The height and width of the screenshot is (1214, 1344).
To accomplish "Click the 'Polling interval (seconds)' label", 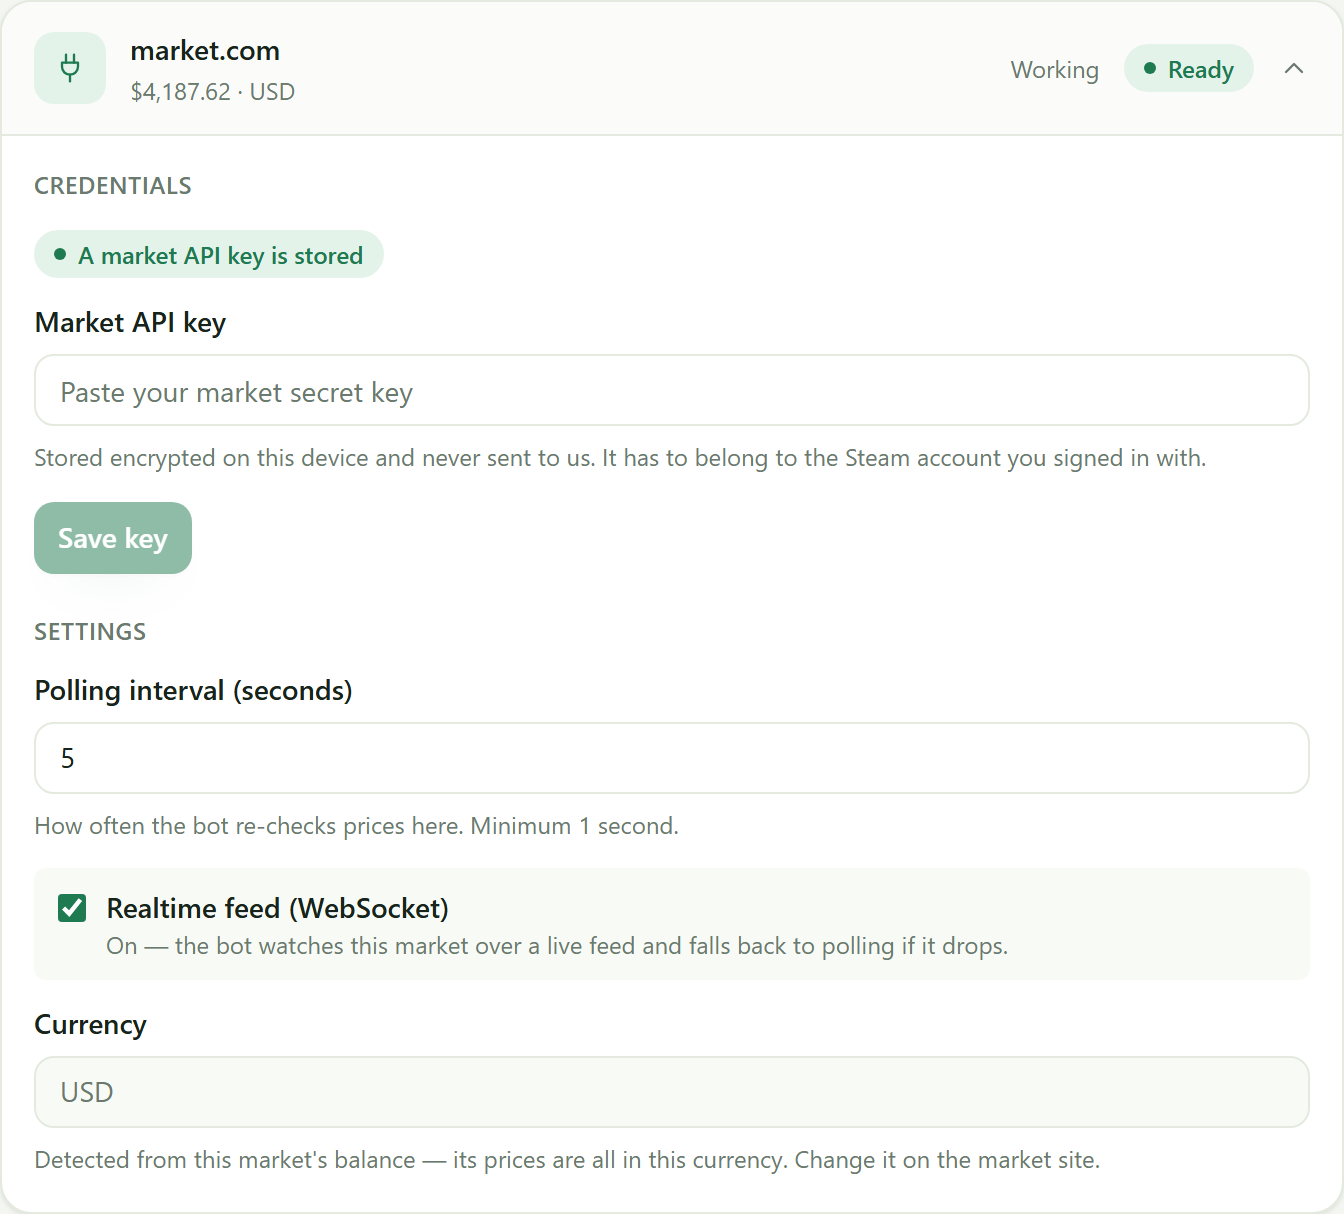I will click(x=194, y=690).
